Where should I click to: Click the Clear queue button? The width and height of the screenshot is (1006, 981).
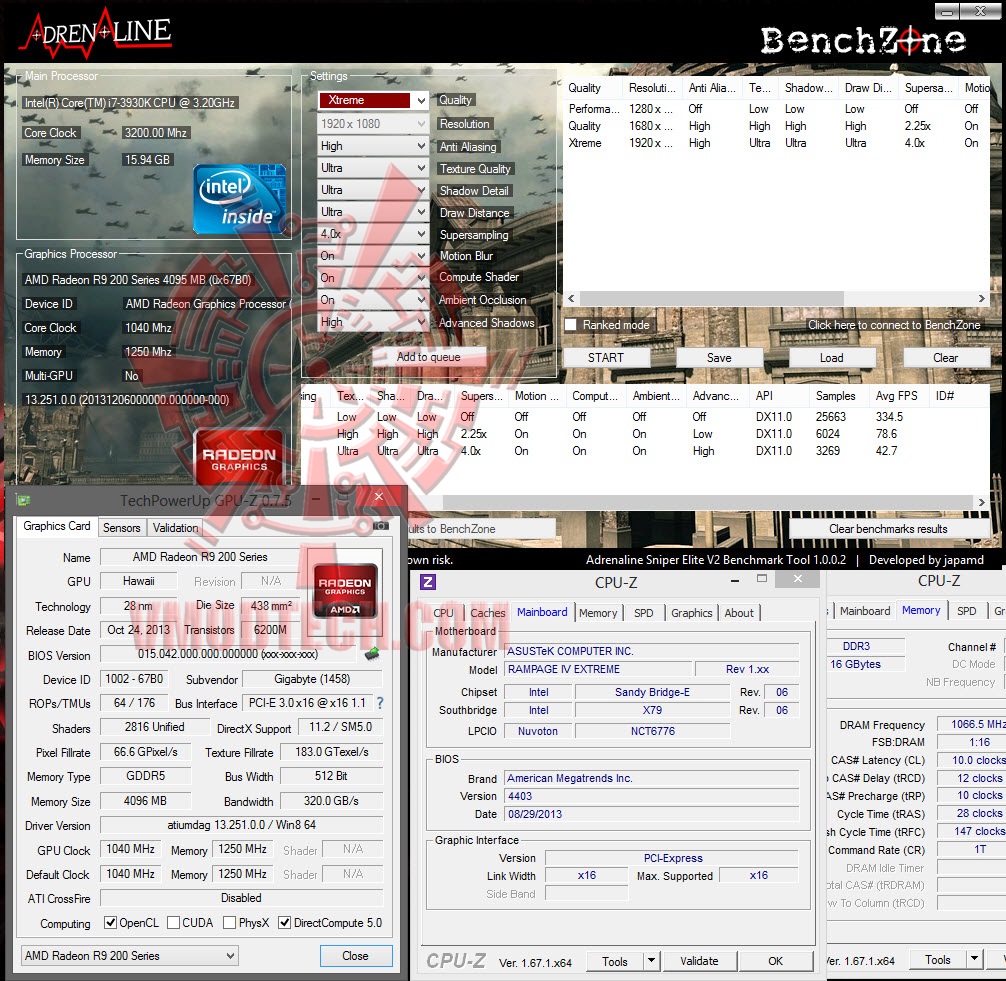tap(946, 357)
